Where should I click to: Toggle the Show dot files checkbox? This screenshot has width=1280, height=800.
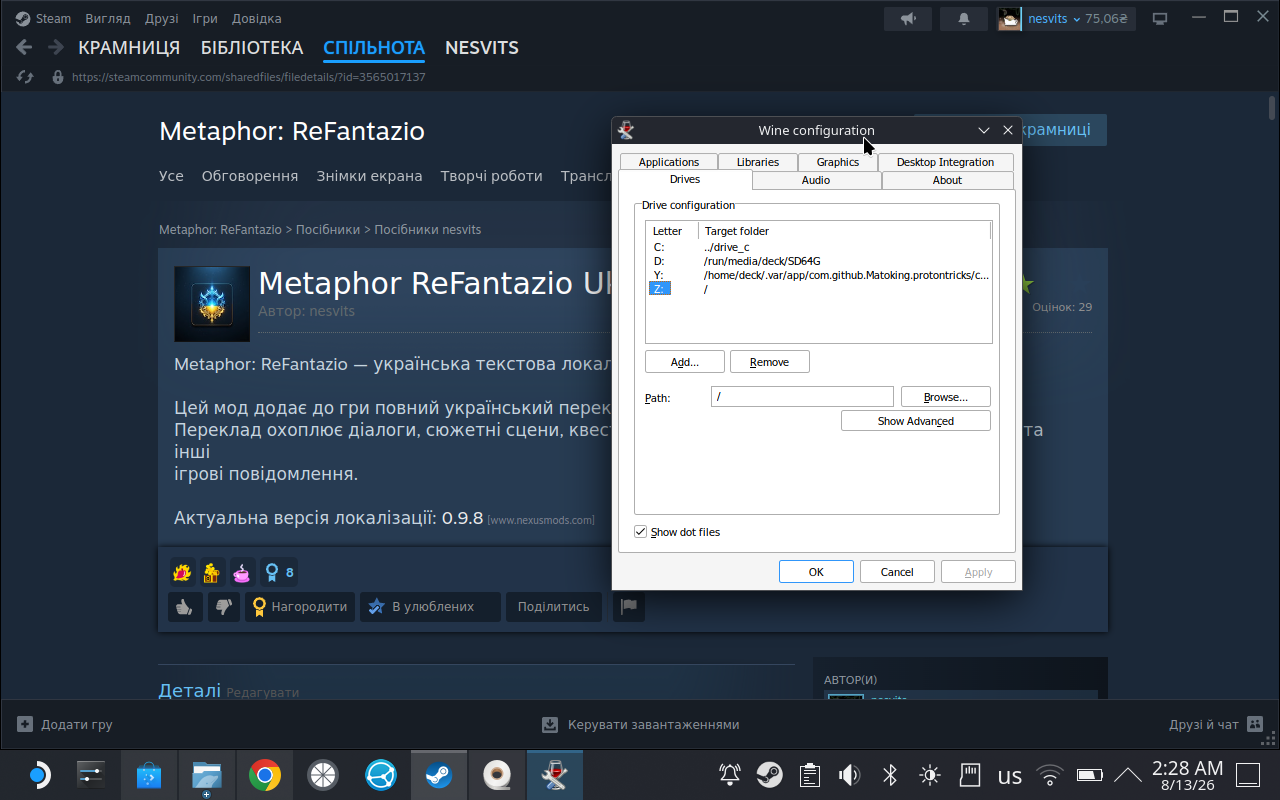(x=641, y=532)
